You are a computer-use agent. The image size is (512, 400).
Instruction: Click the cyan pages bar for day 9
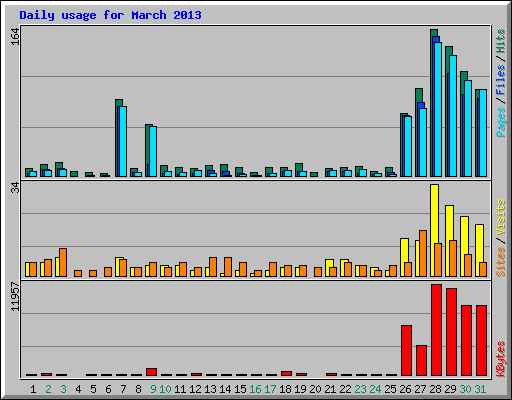click(153, 151)
